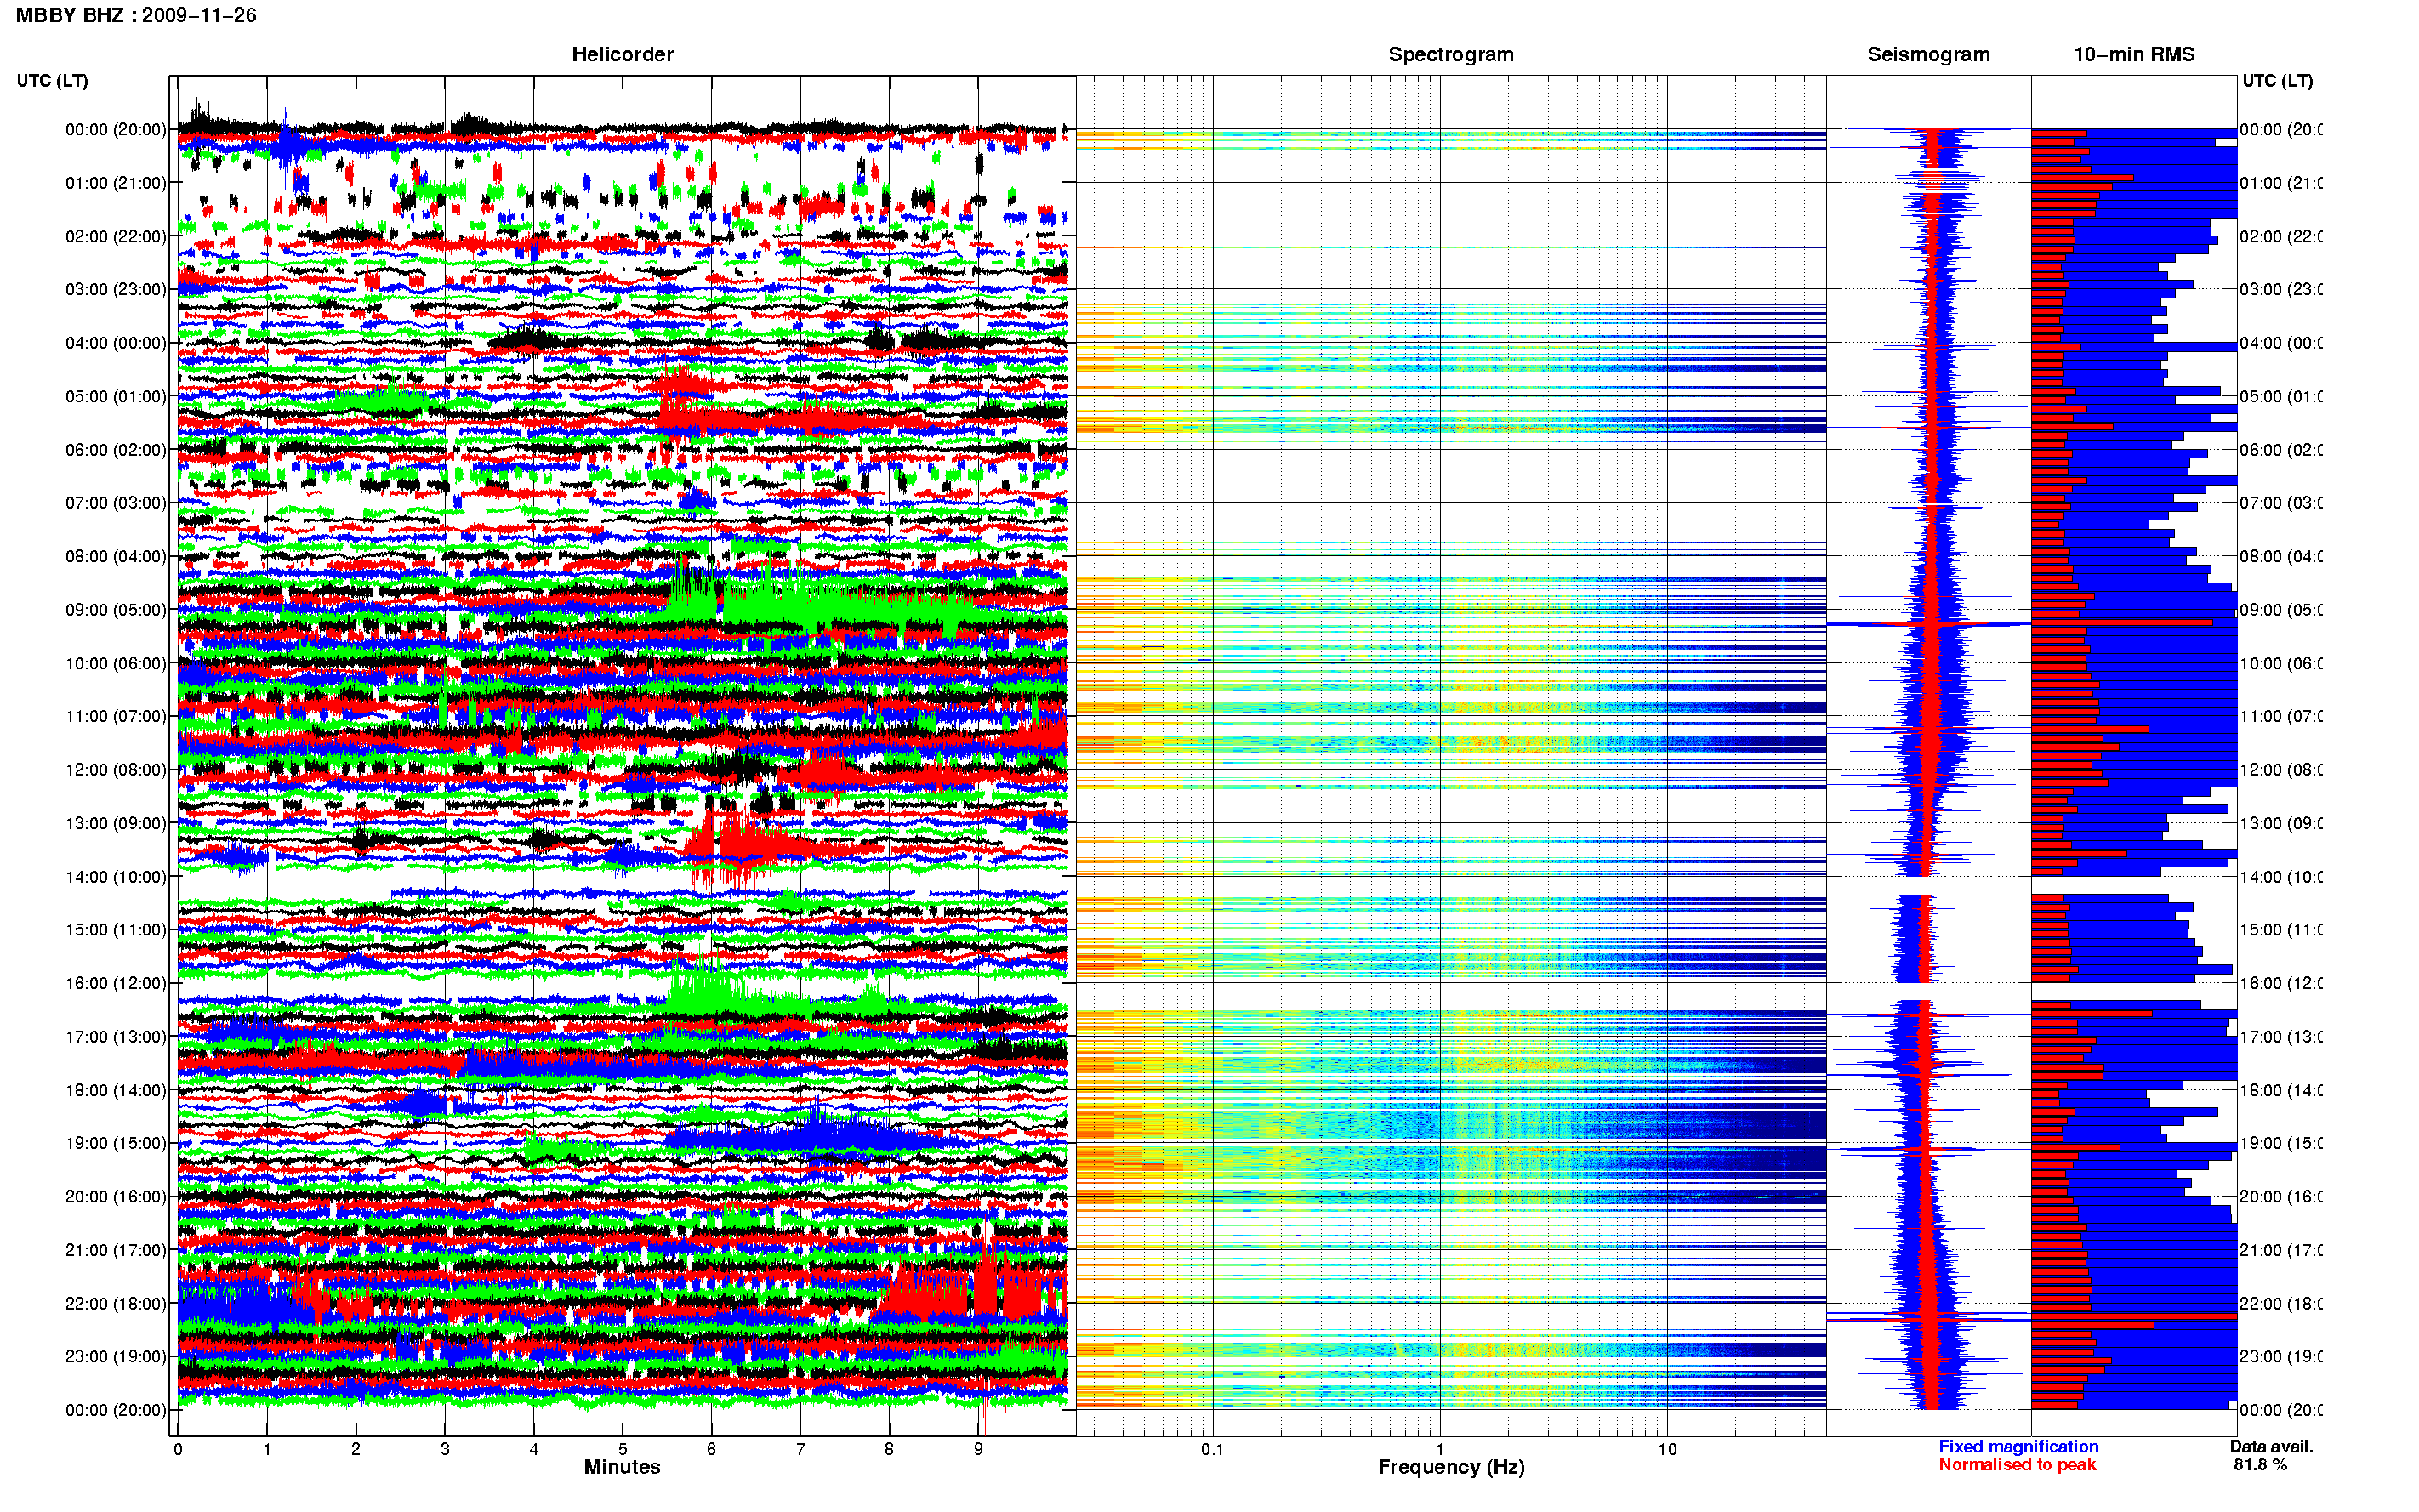
Task: Click the left time label 13:00 (09:00)
Action: pyautogui.click(x=116, y=823)
